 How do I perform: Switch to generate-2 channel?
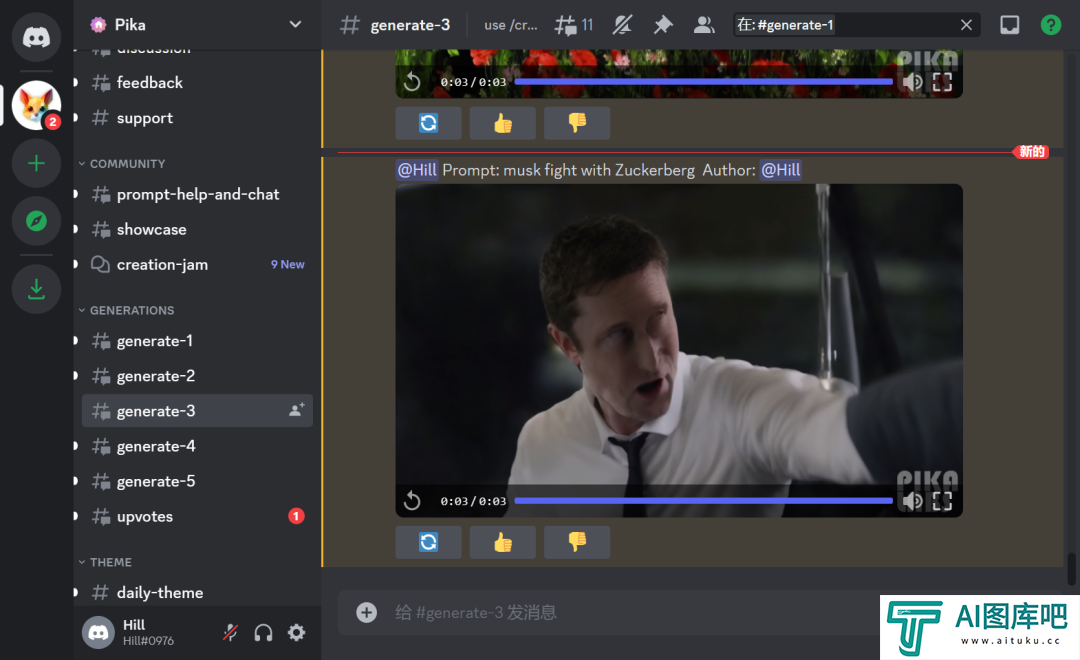click(x=197, y=376)
